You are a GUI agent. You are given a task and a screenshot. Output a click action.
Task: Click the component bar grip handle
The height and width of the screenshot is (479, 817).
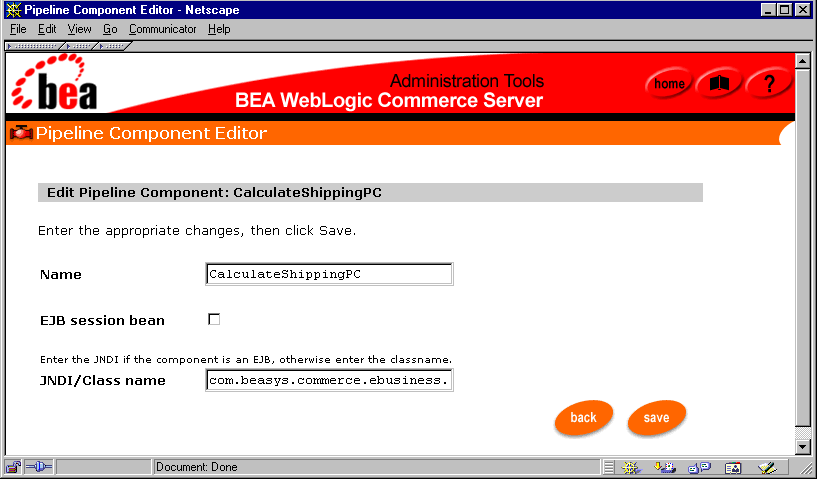pos(609,468)
